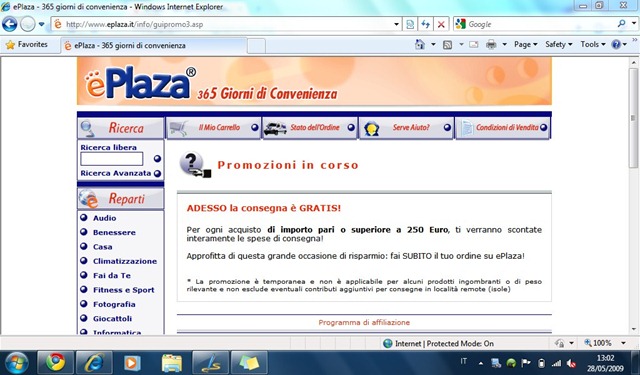Open the Giocattoli department link
The height and width of the screenshot is (375, 640).
112,319
